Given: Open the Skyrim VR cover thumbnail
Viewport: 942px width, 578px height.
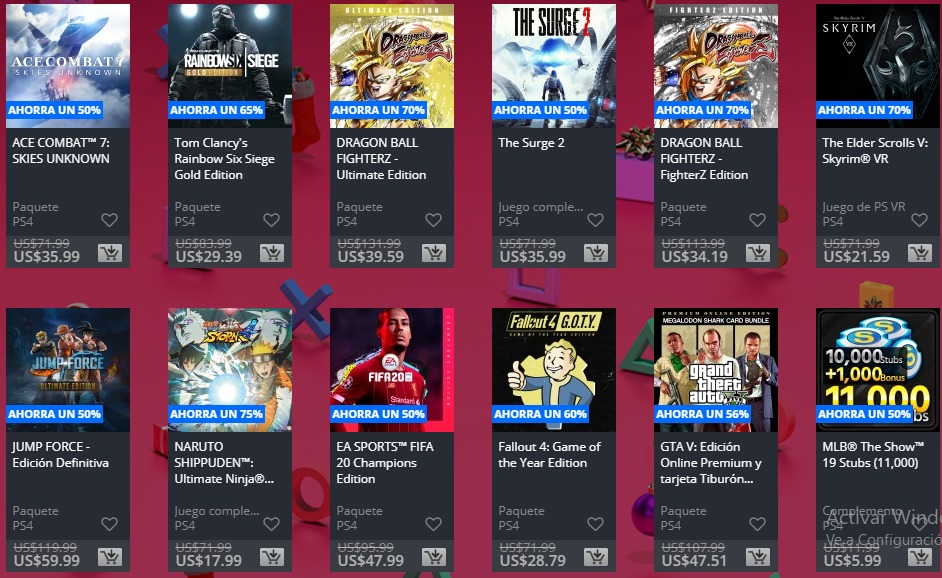Looking at the screenshot, I should tap(878, 66).
